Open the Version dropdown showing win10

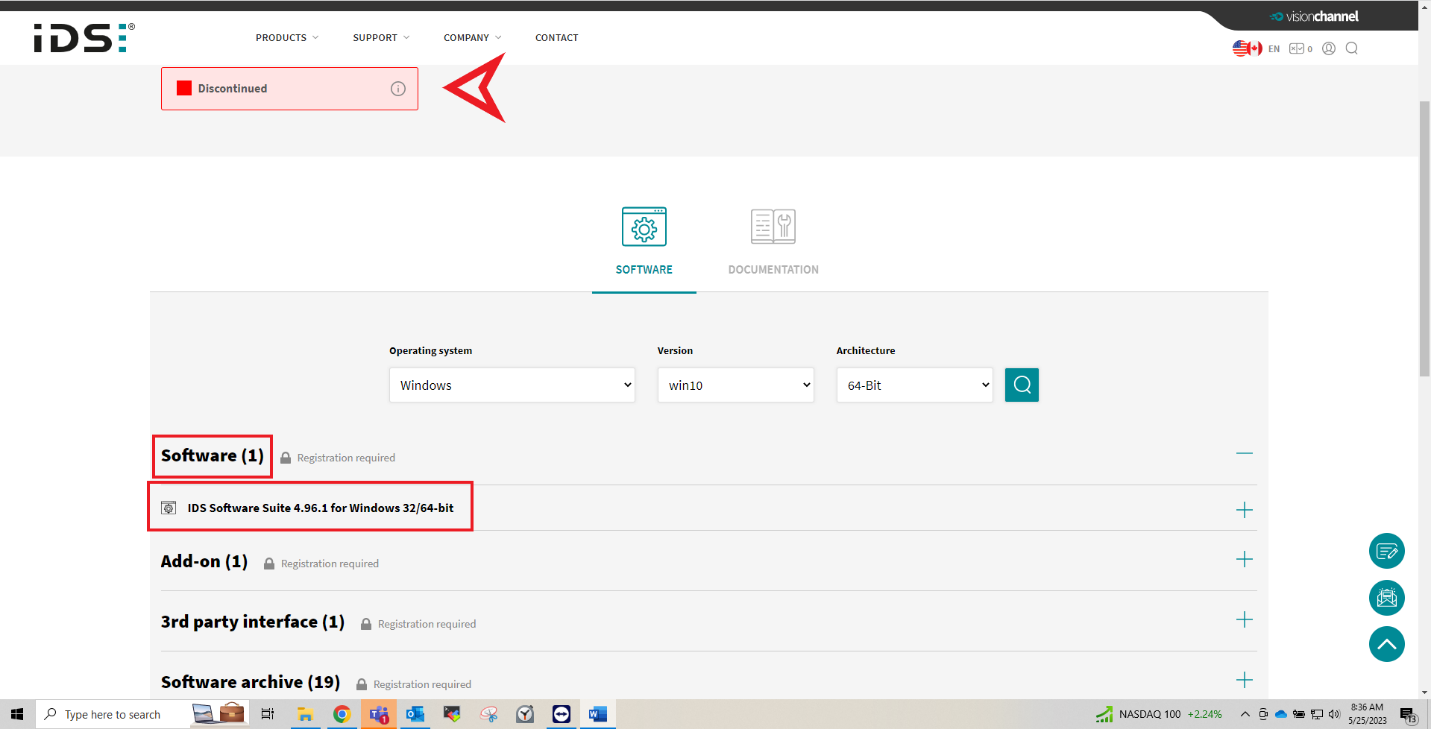tap(735, 385)
